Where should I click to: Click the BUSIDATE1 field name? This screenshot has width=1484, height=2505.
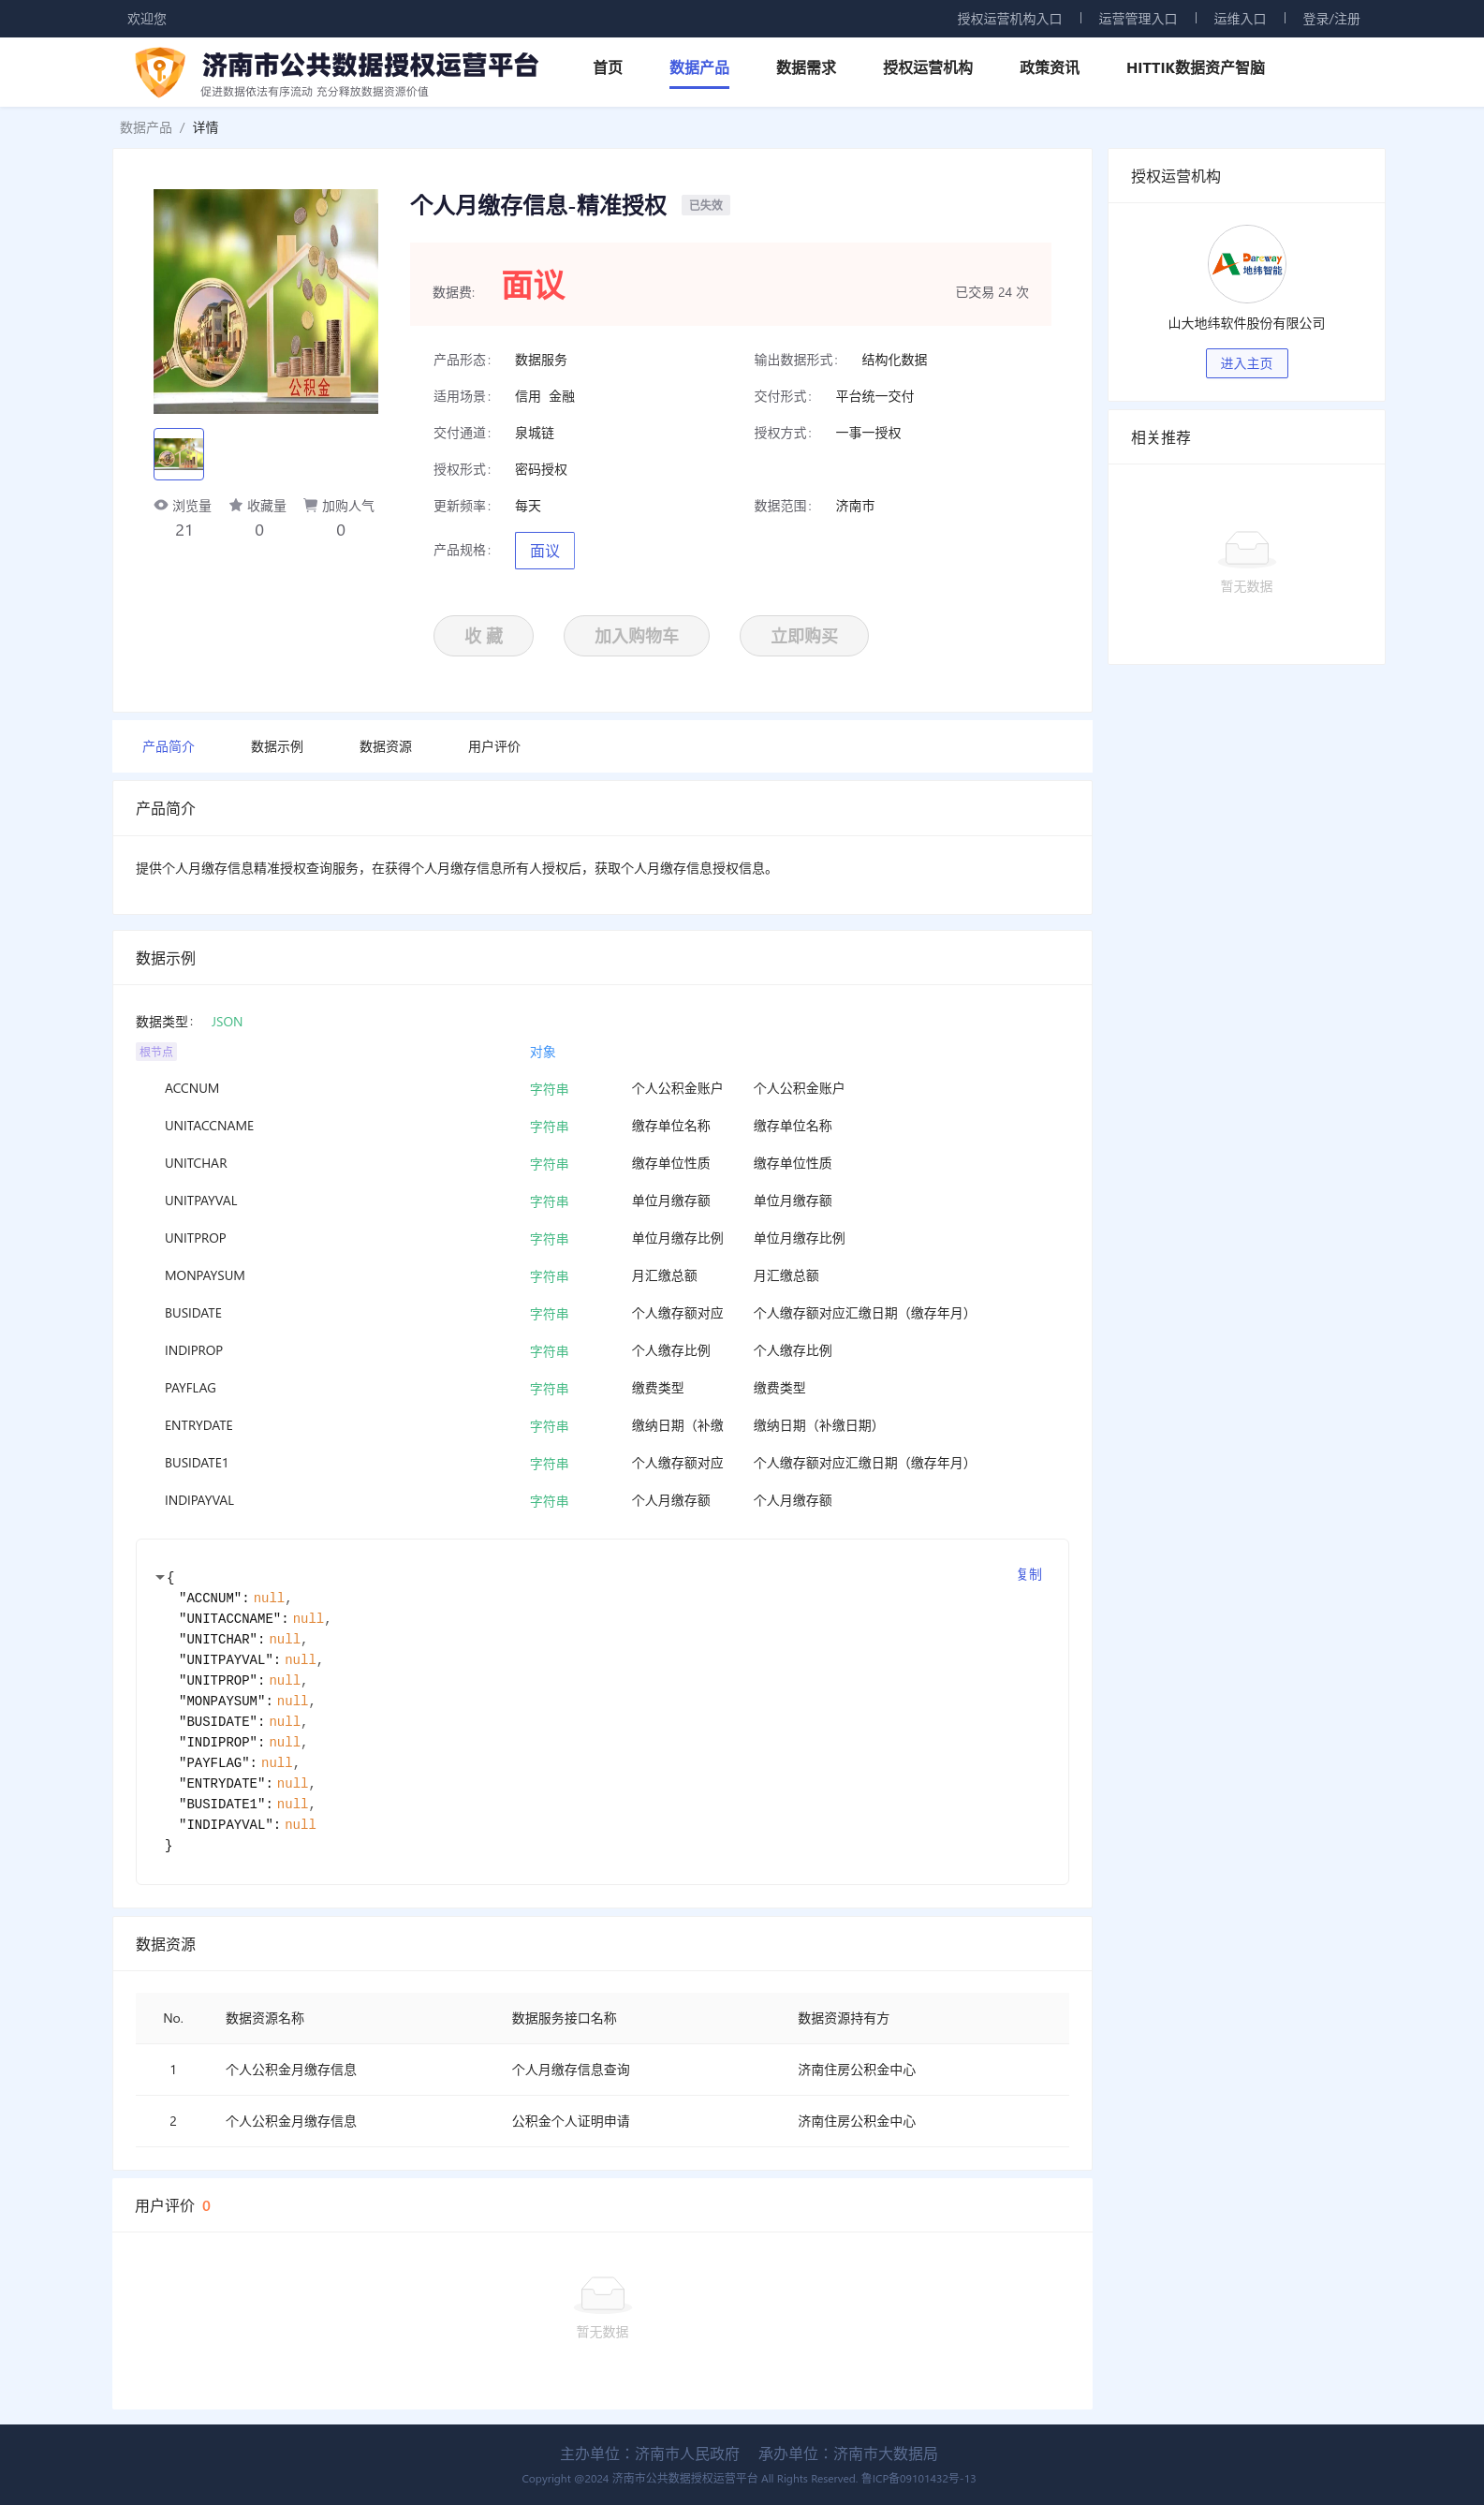tap(196, 1462)
